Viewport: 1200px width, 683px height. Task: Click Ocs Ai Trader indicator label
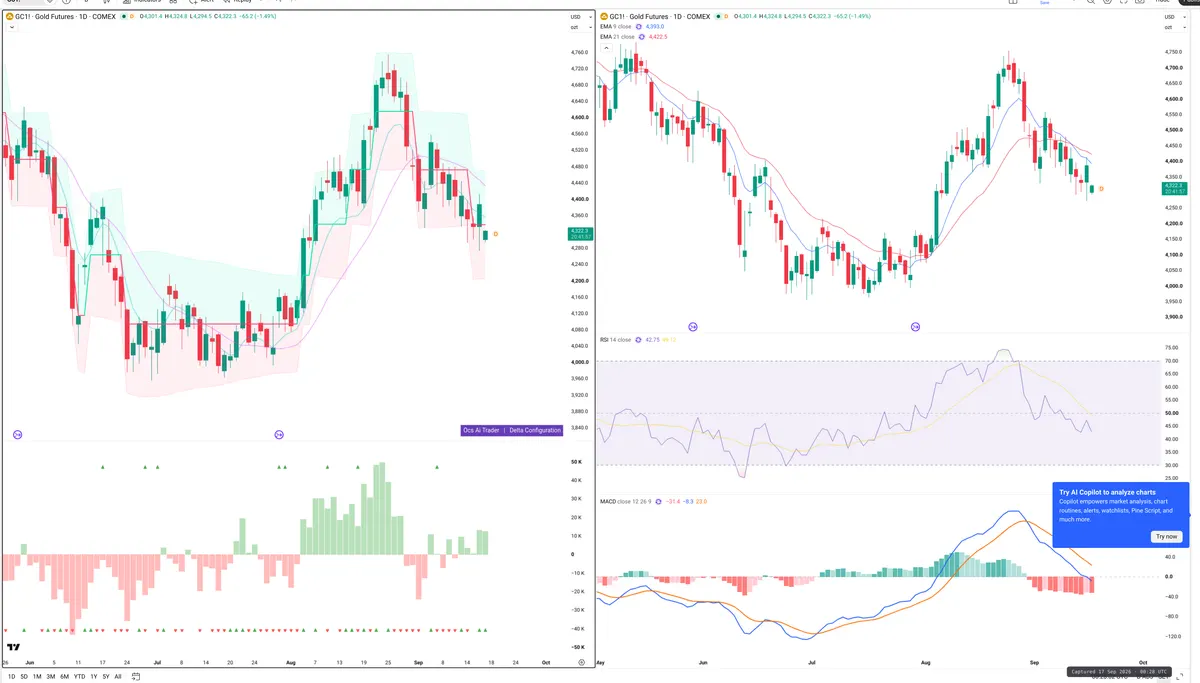tap(482, 430)
